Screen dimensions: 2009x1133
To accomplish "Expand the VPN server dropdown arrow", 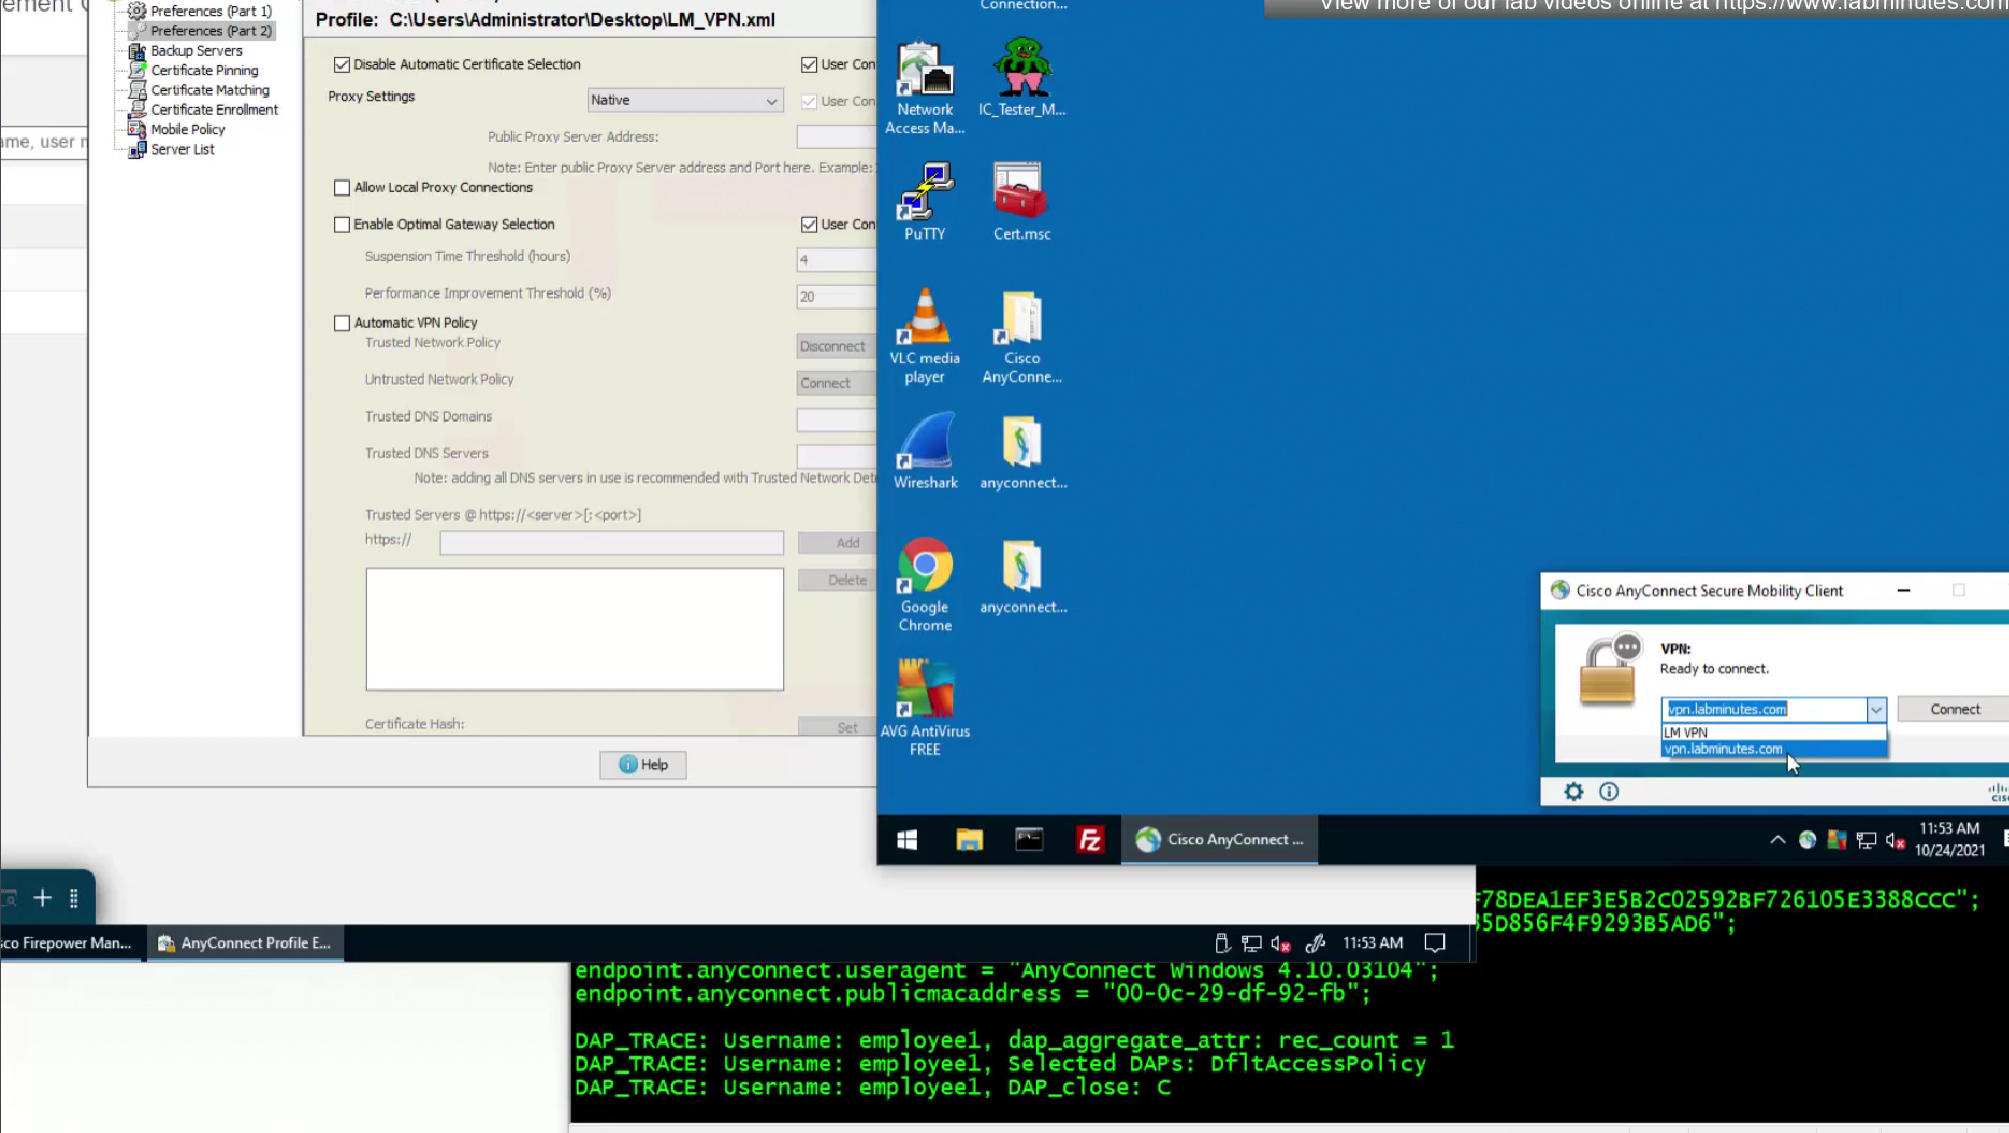I will click(1875, 710).
